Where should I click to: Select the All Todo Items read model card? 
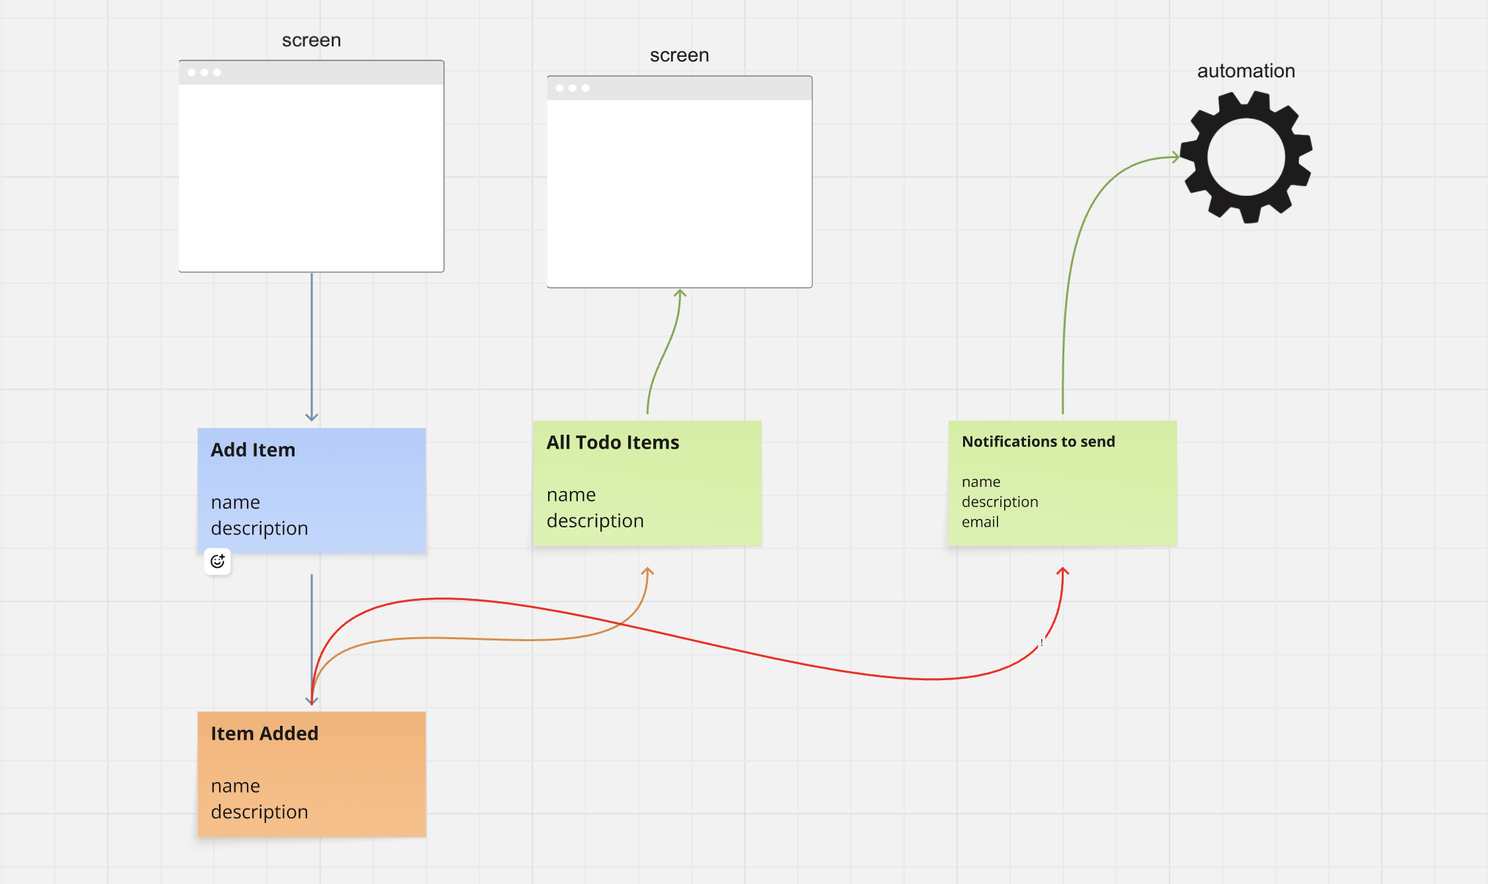(647, 483)
